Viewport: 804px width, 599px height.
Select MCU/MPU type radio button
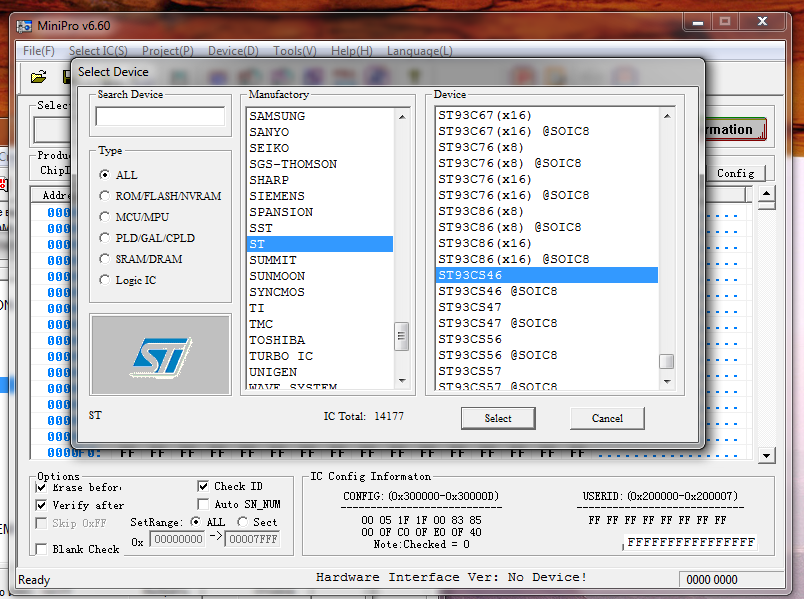pos(105,217)
